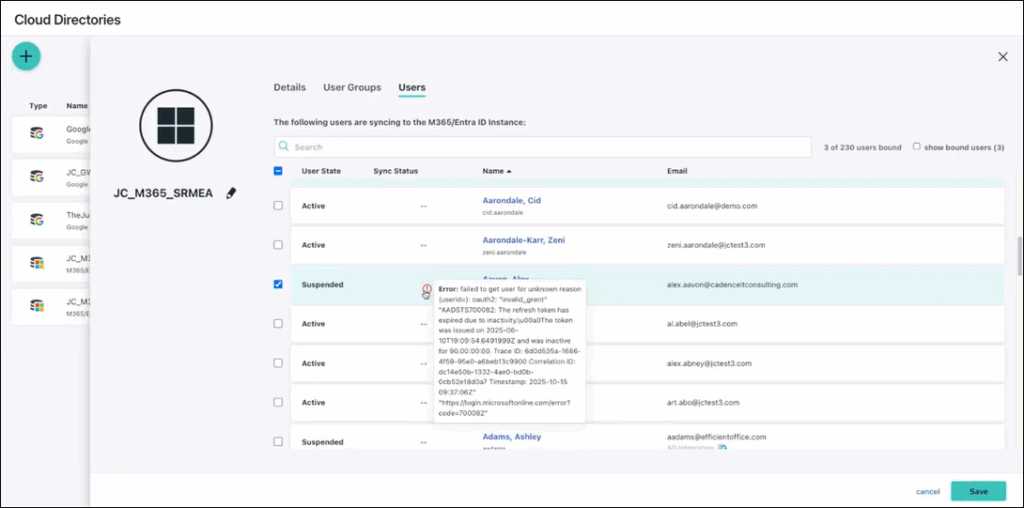1024x508 pixels.
Task: Uncheck the suspended alex.aavon user checkbox
Action: click(278, 284)
